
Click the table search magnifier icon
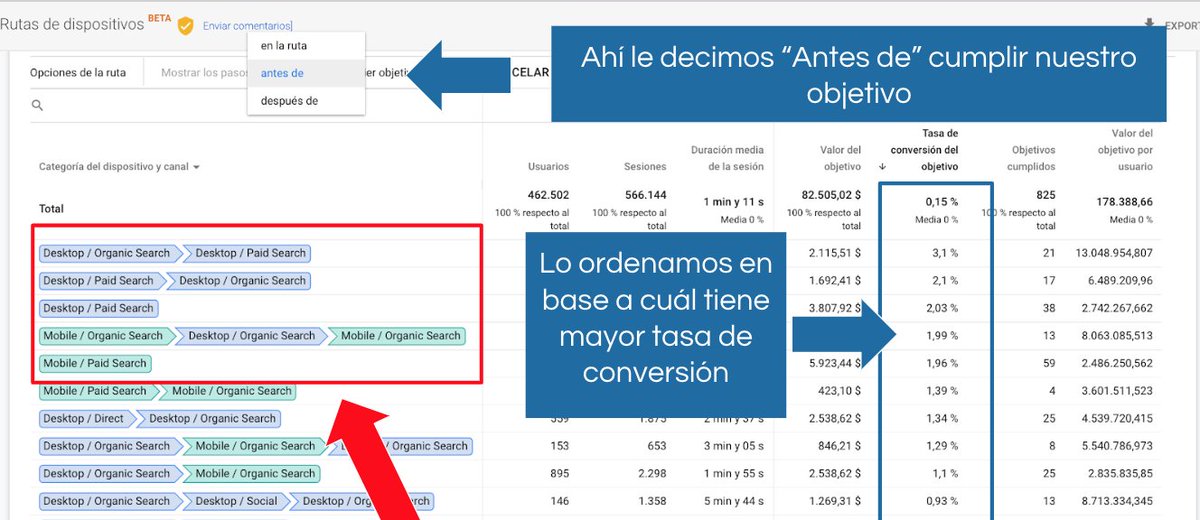(37, 105)
